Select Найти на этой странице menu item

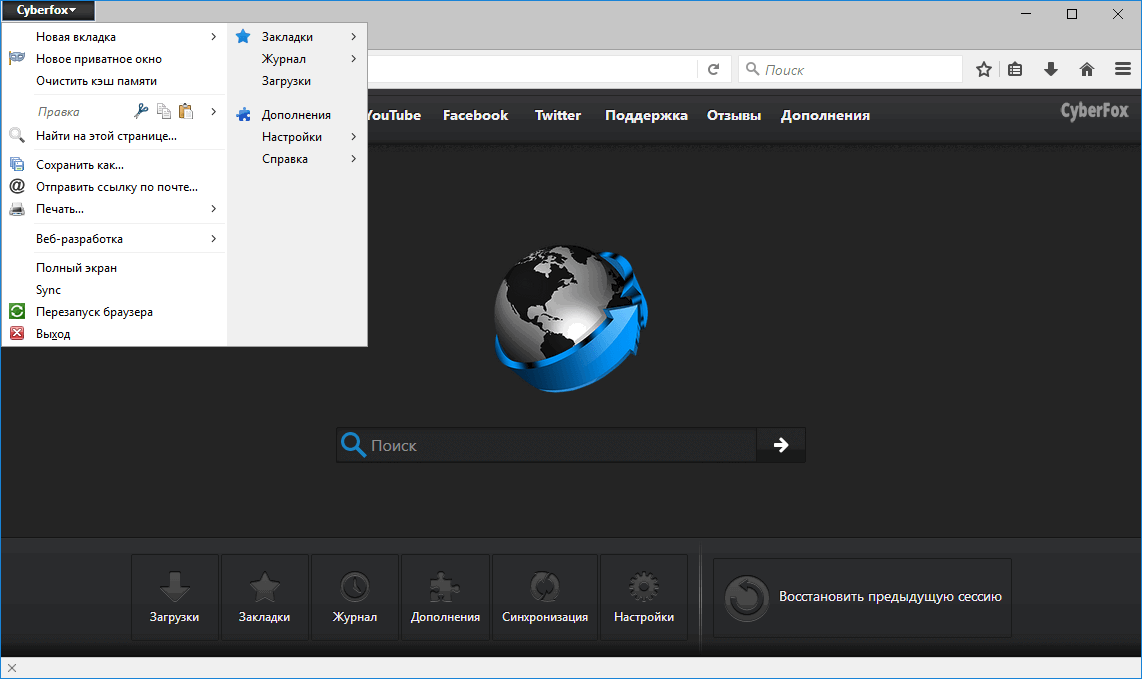point(114,136)
